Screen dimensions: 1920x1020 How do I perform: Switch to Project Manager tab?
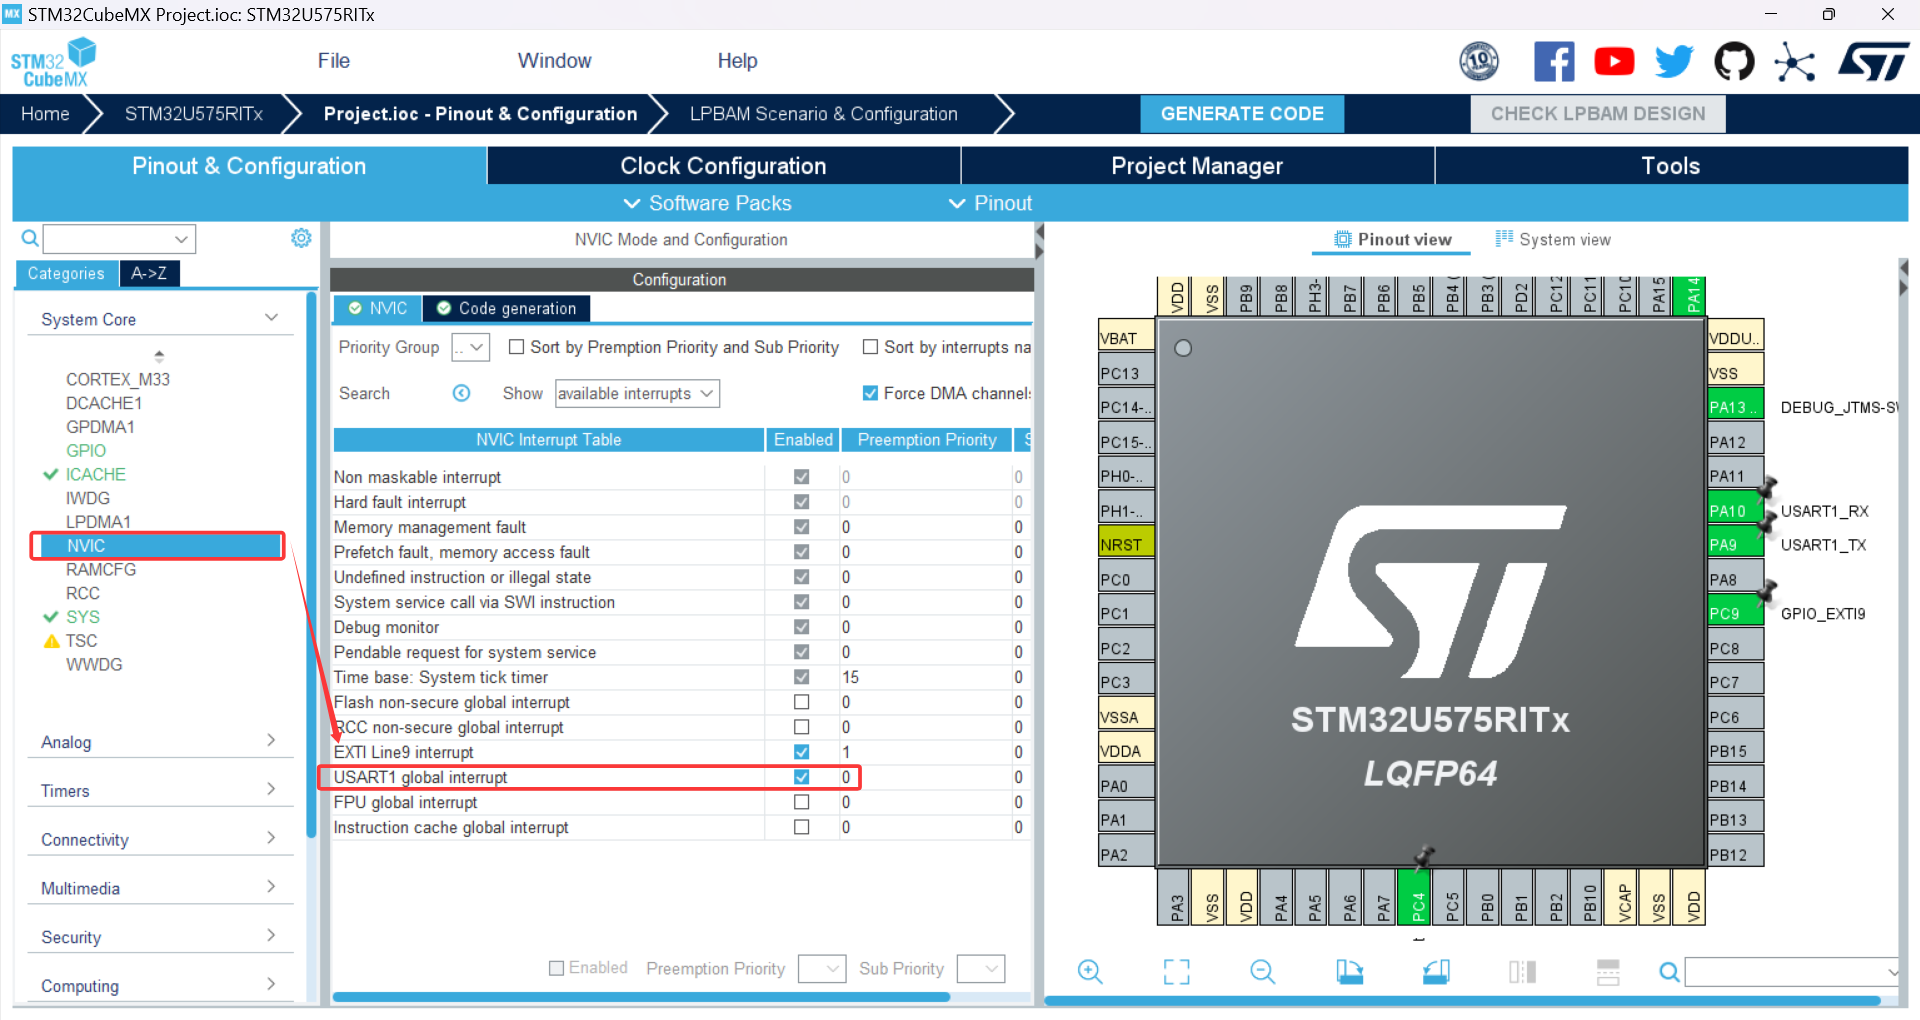pos(1197,166)
